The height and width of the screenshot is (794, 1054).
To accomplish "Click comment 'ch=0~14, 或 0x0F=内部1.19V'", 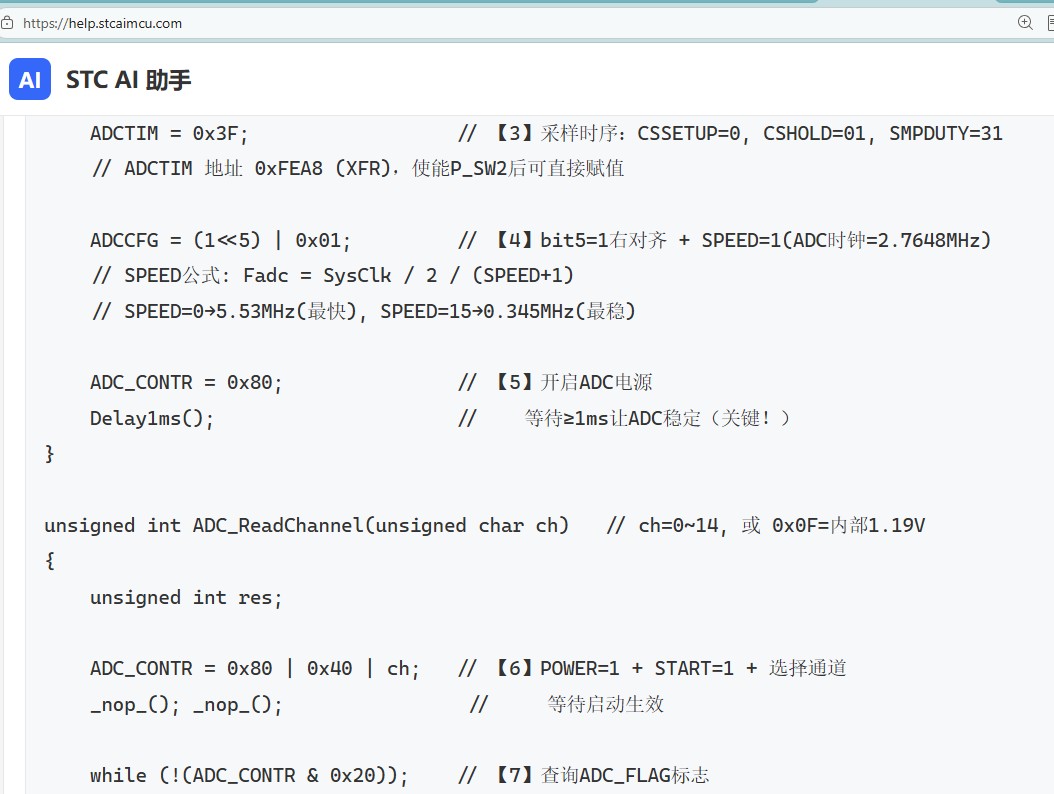I will (766, 525).
